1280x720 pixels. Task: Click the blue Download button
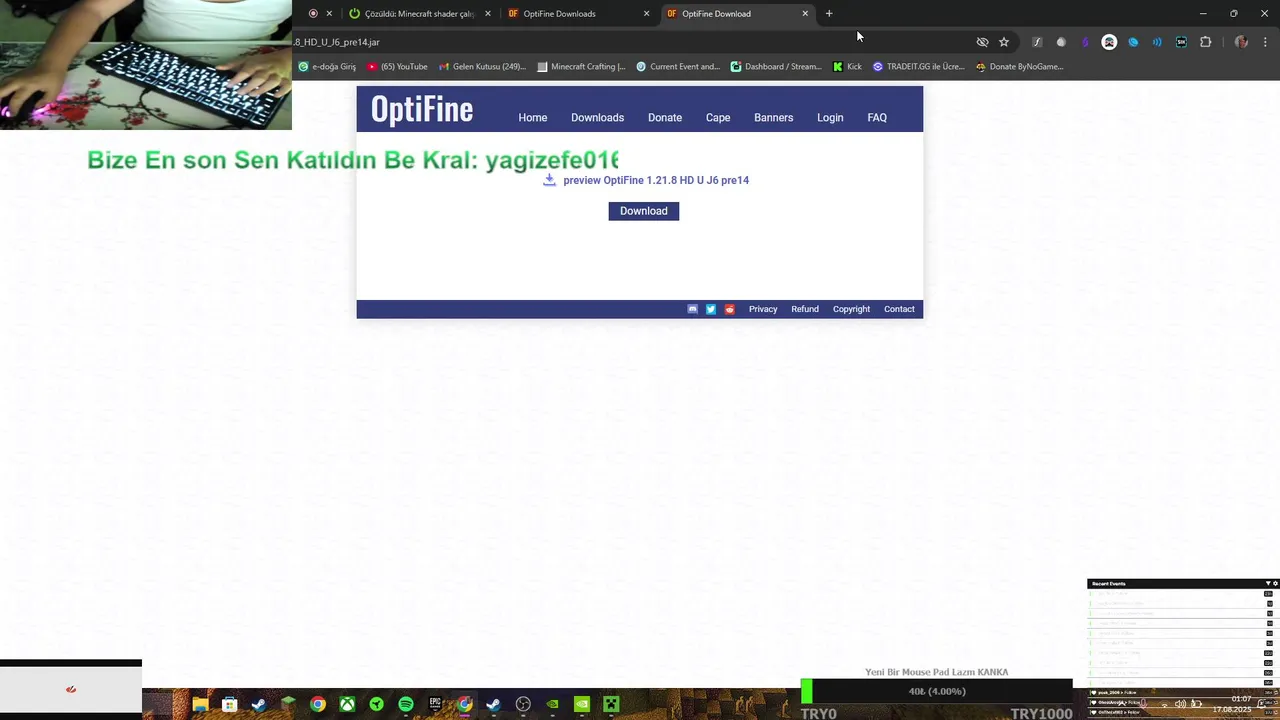[x=644, y=211]
